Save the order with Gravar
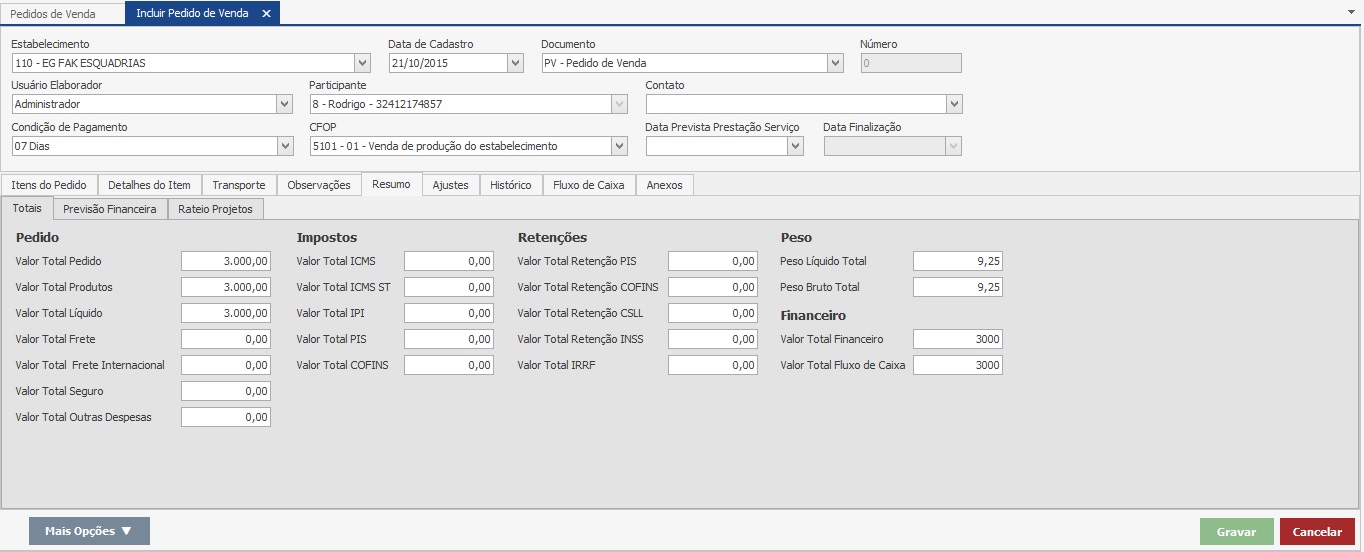Screen dimensions: 1364x552 click(1237, 532)
